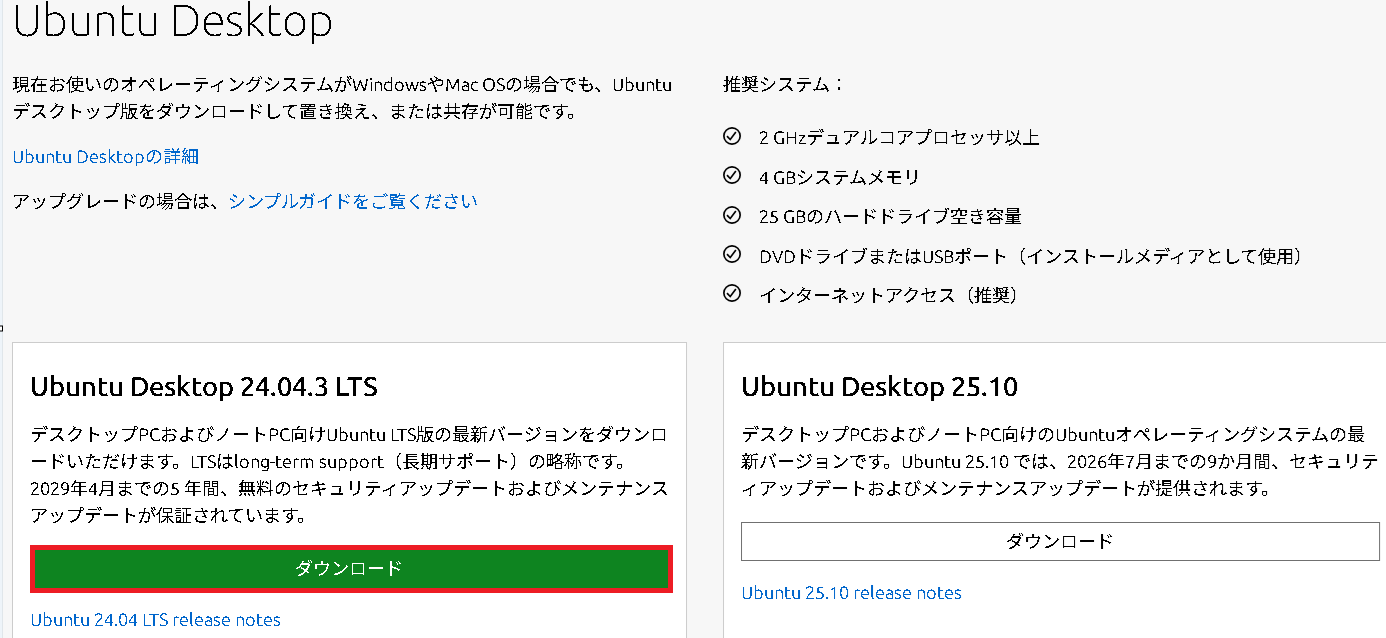The height and width of the screenshot is (638, 1386).
Task: Click the ダウンロード button for Ubuntu Desktop 25.10
Action: [1057, 541]
